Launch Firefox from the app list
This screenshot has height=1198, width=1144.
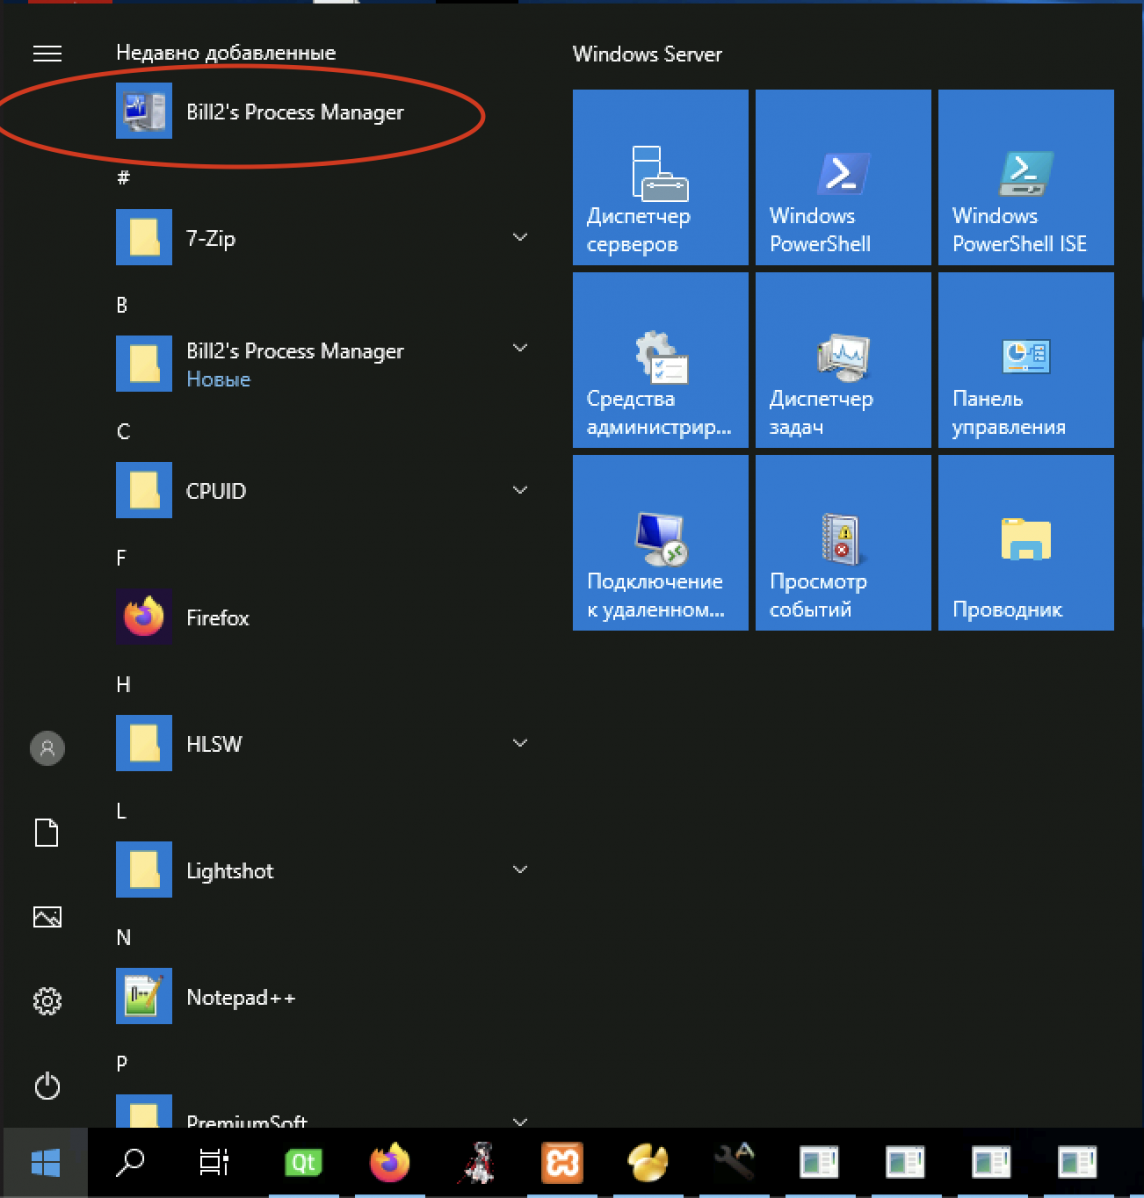point(217,617)
